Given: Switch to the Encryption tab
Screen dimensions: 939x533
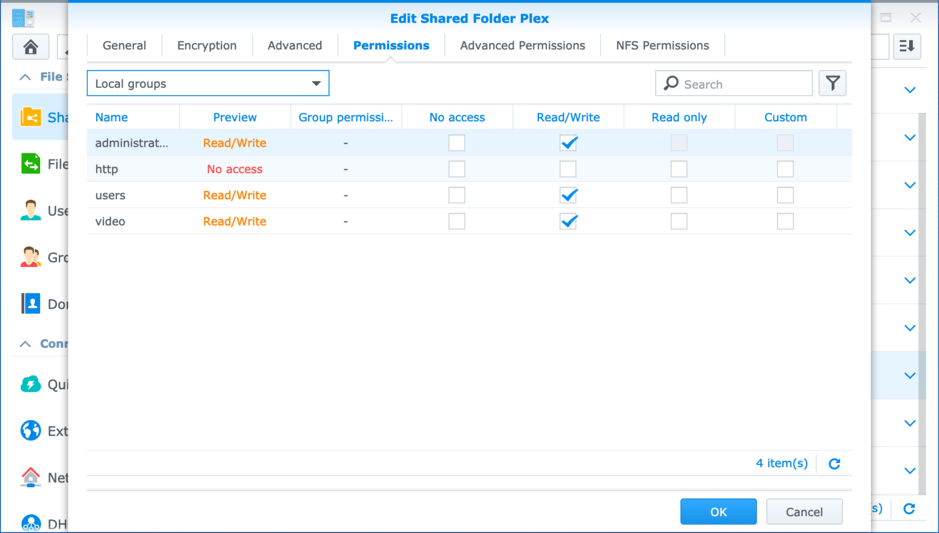Looking at the screenshot, I should [207, 46].
